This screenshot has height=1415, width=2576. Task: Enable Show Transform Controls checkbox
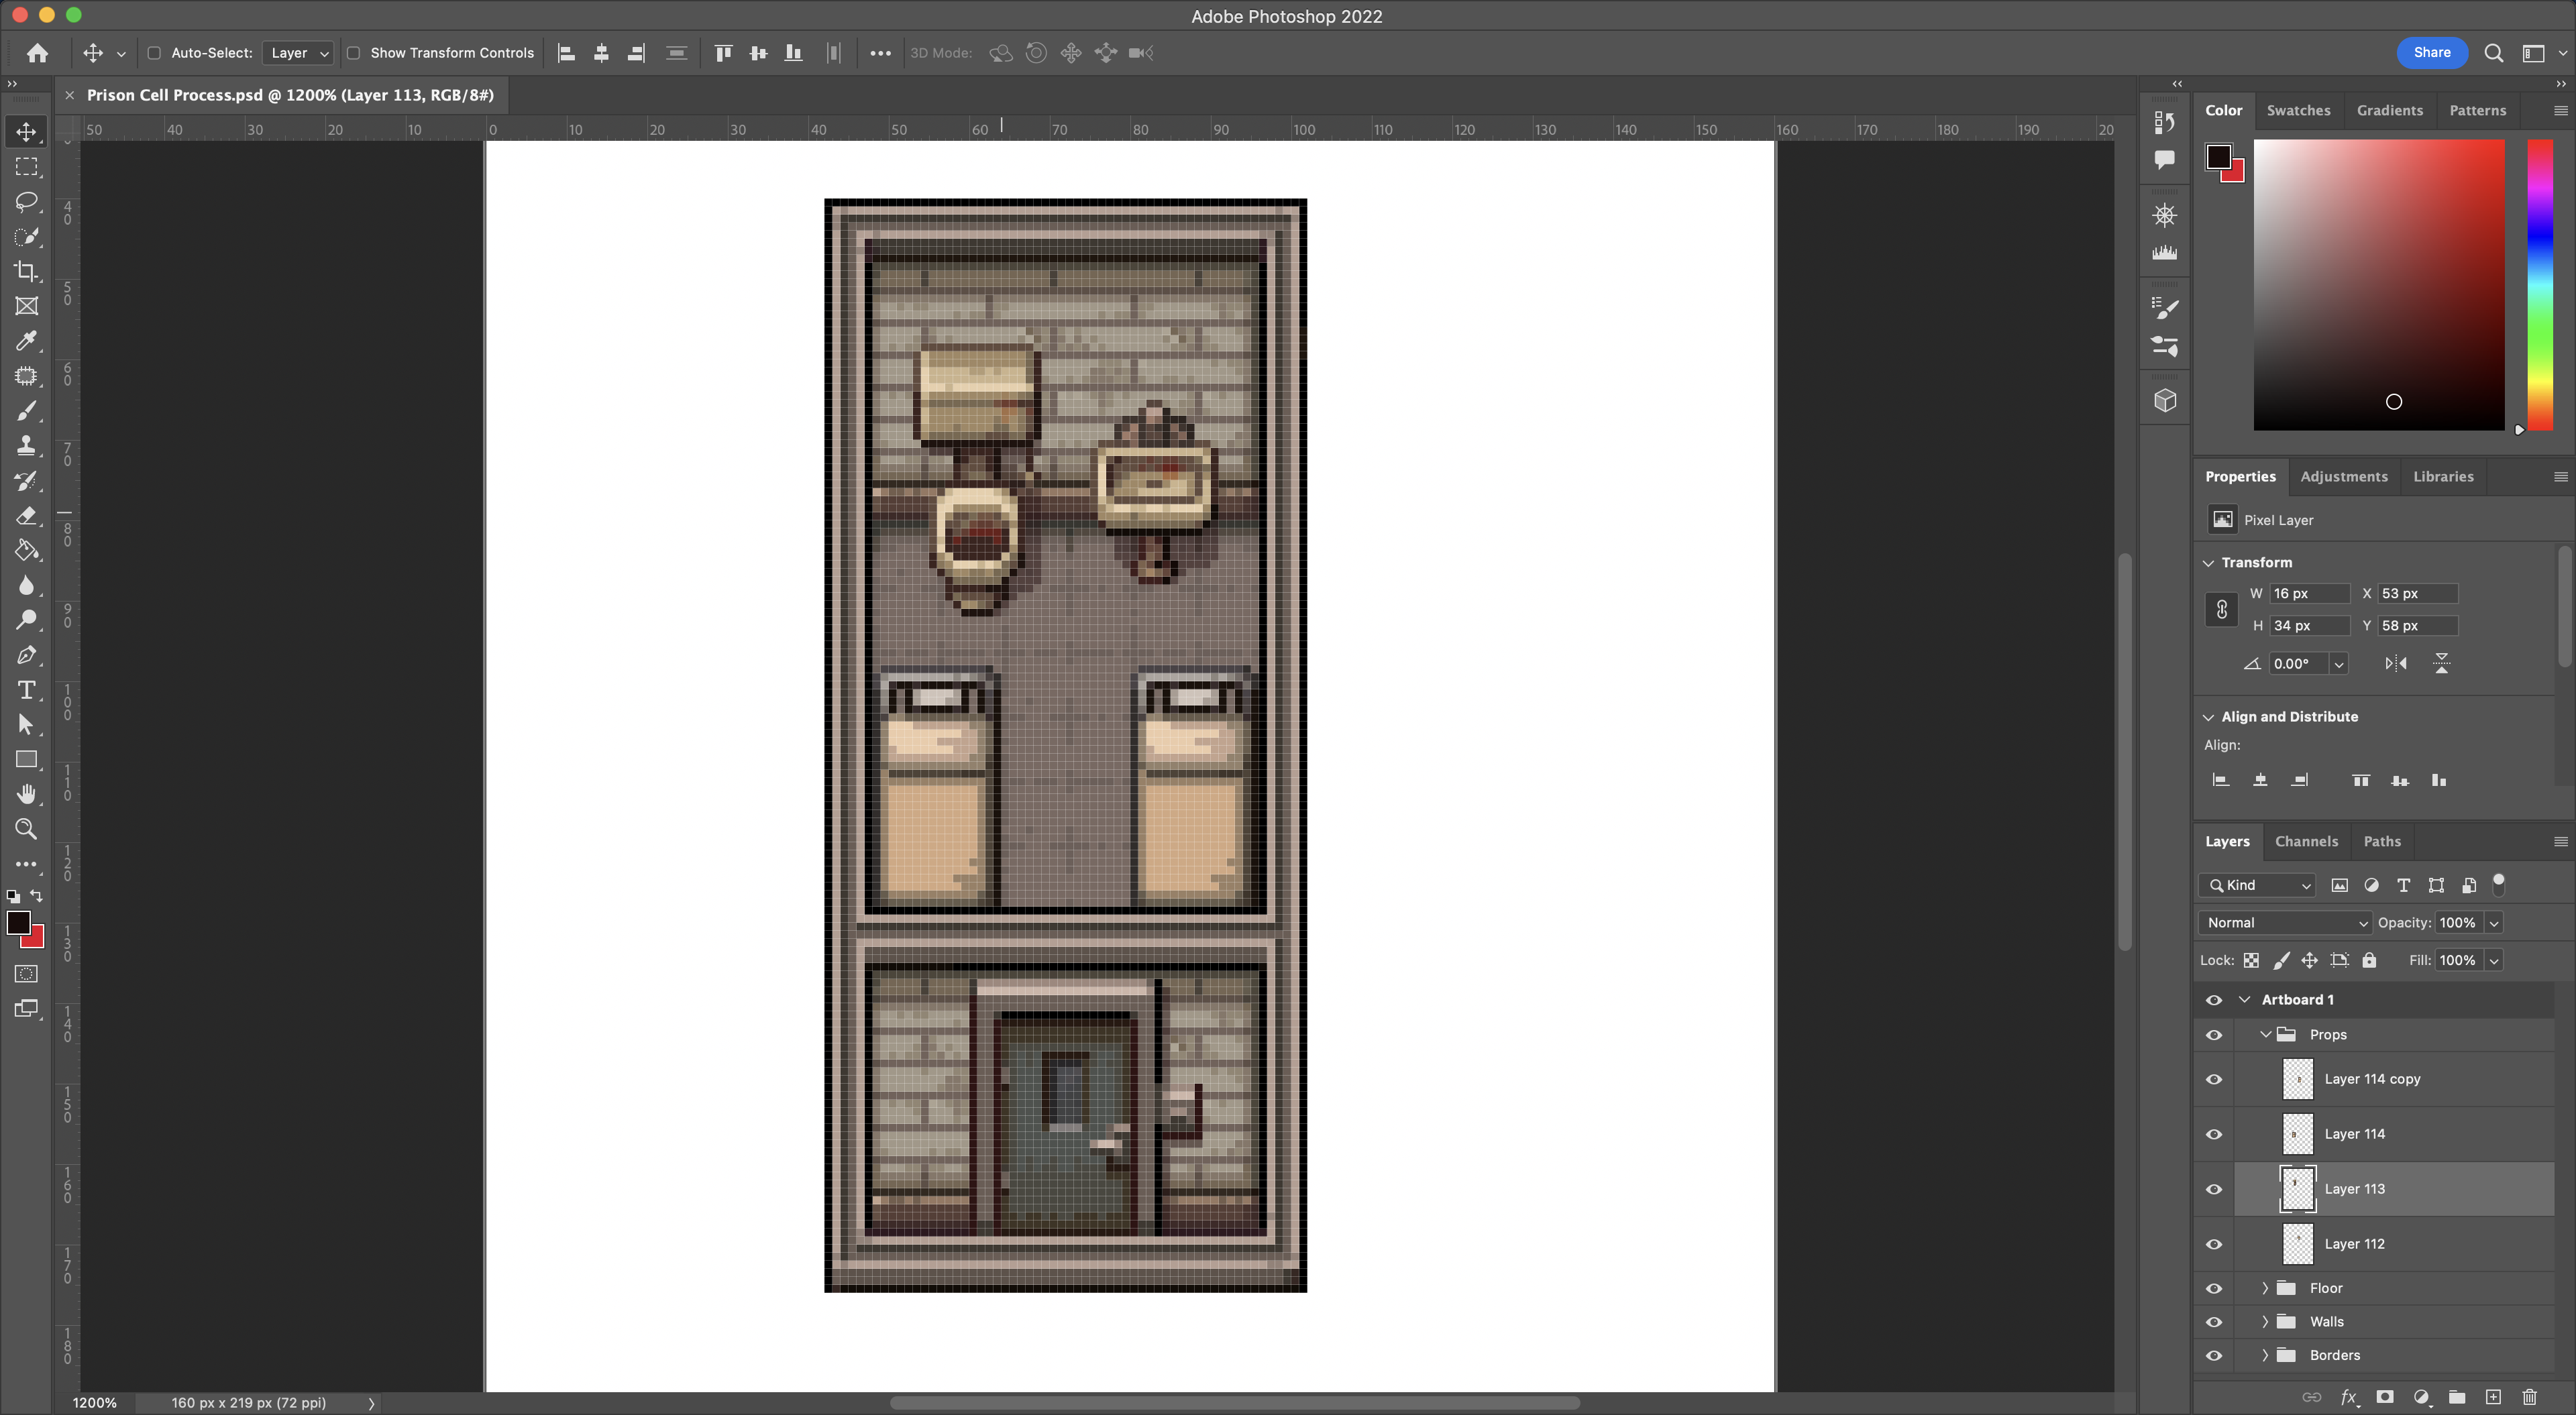click(x=353, y=53)
